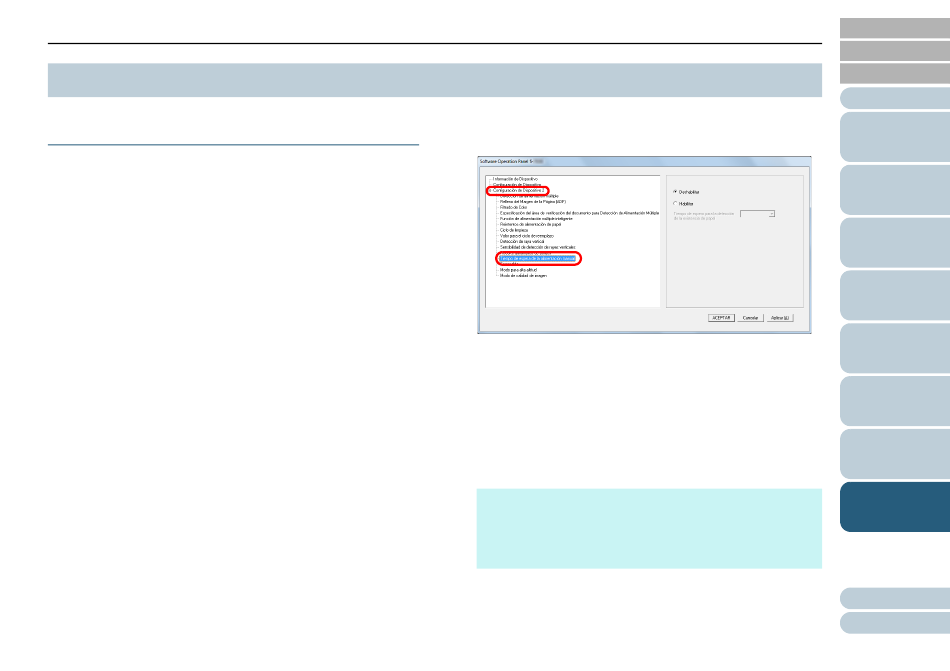The width and height of the screenshot is (950, 671).
Task: Collapse the Configuración de Dispositivo 2 node
Action: [x=489, y=190]
